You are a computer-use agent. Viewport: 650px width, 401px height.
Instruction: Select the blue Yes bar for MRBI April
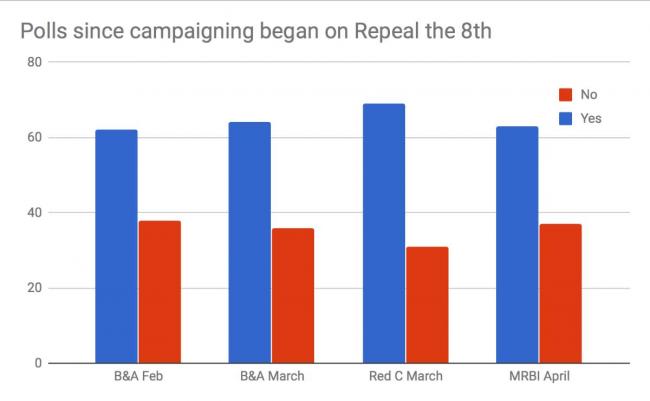pyautogui.click(x=517, y=244)
